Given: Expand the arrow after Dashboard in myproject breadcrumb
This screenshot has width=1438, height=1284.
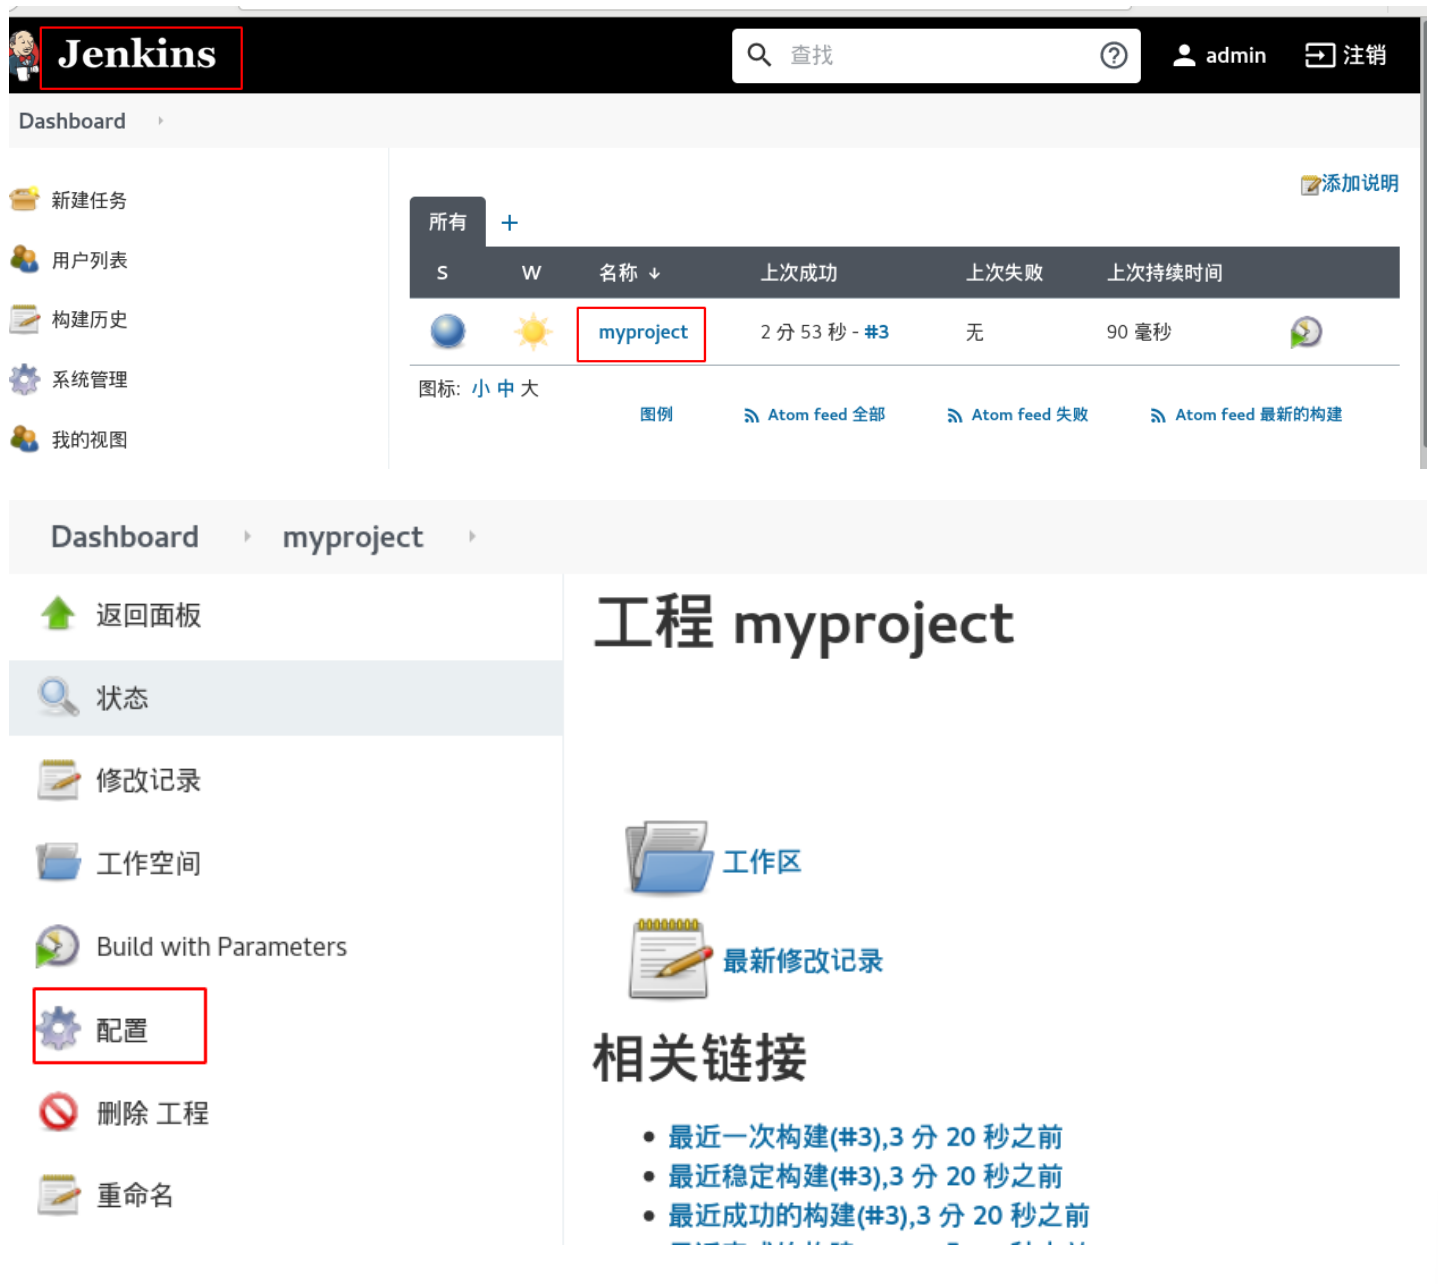Looking at the screenshot, I should pyautogui.click(x=247, y=537).
